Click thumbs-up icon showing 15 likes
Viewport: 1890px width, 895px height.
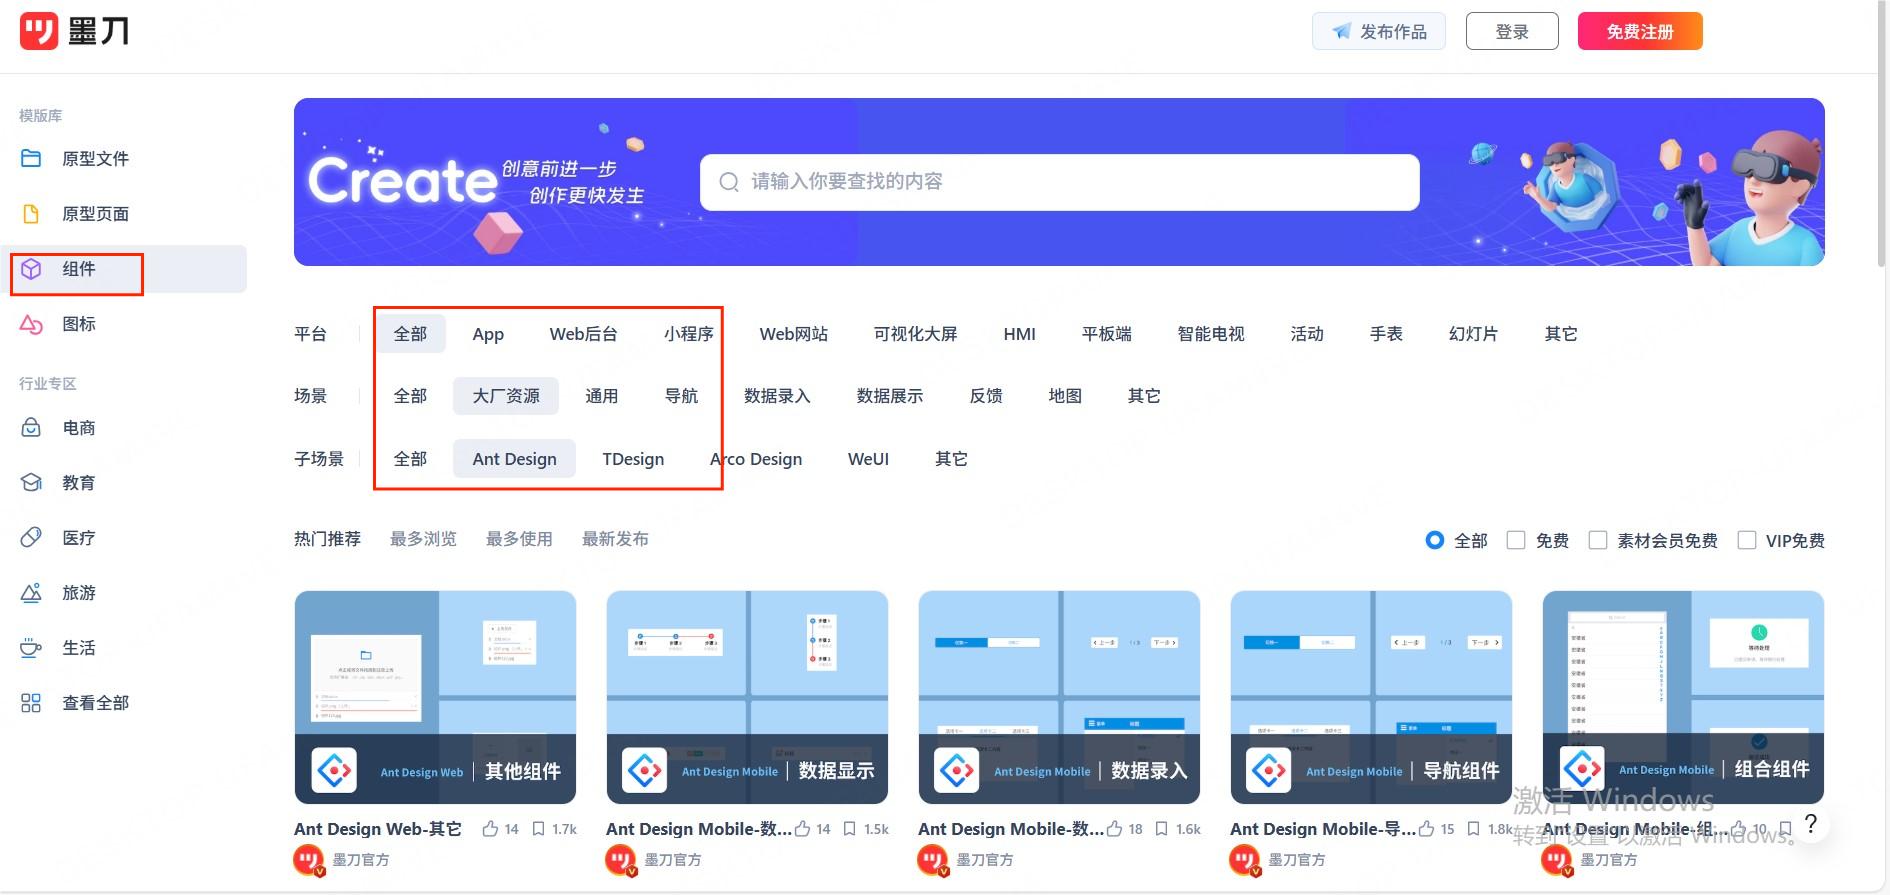[x=1426, y=828]
